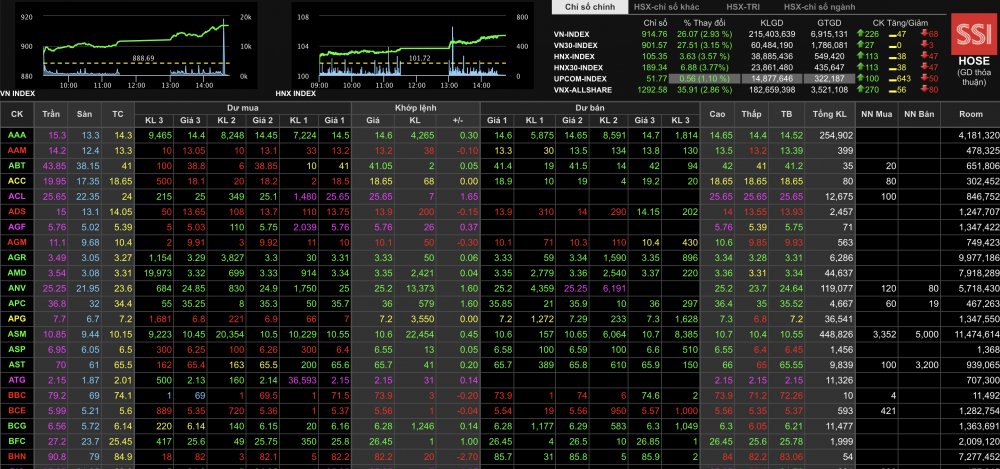The image size is (1000, 469).
Task: Click red down arrow in HNX30-INDEX row
Action: point(922,67)
